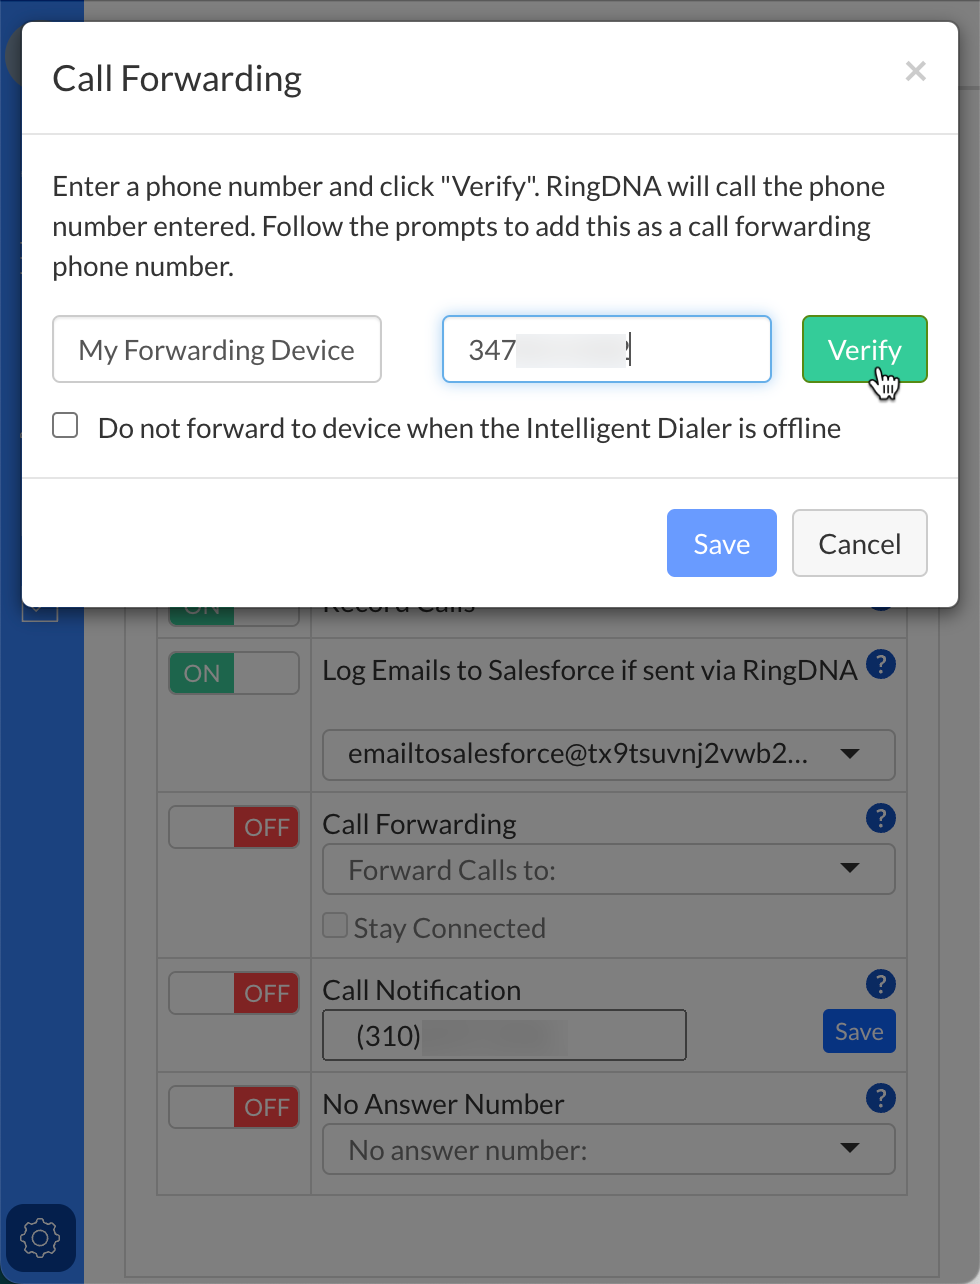Click the Call Notification help icon
Screen dimensions: 980x1284
click(x=880, y=984)
